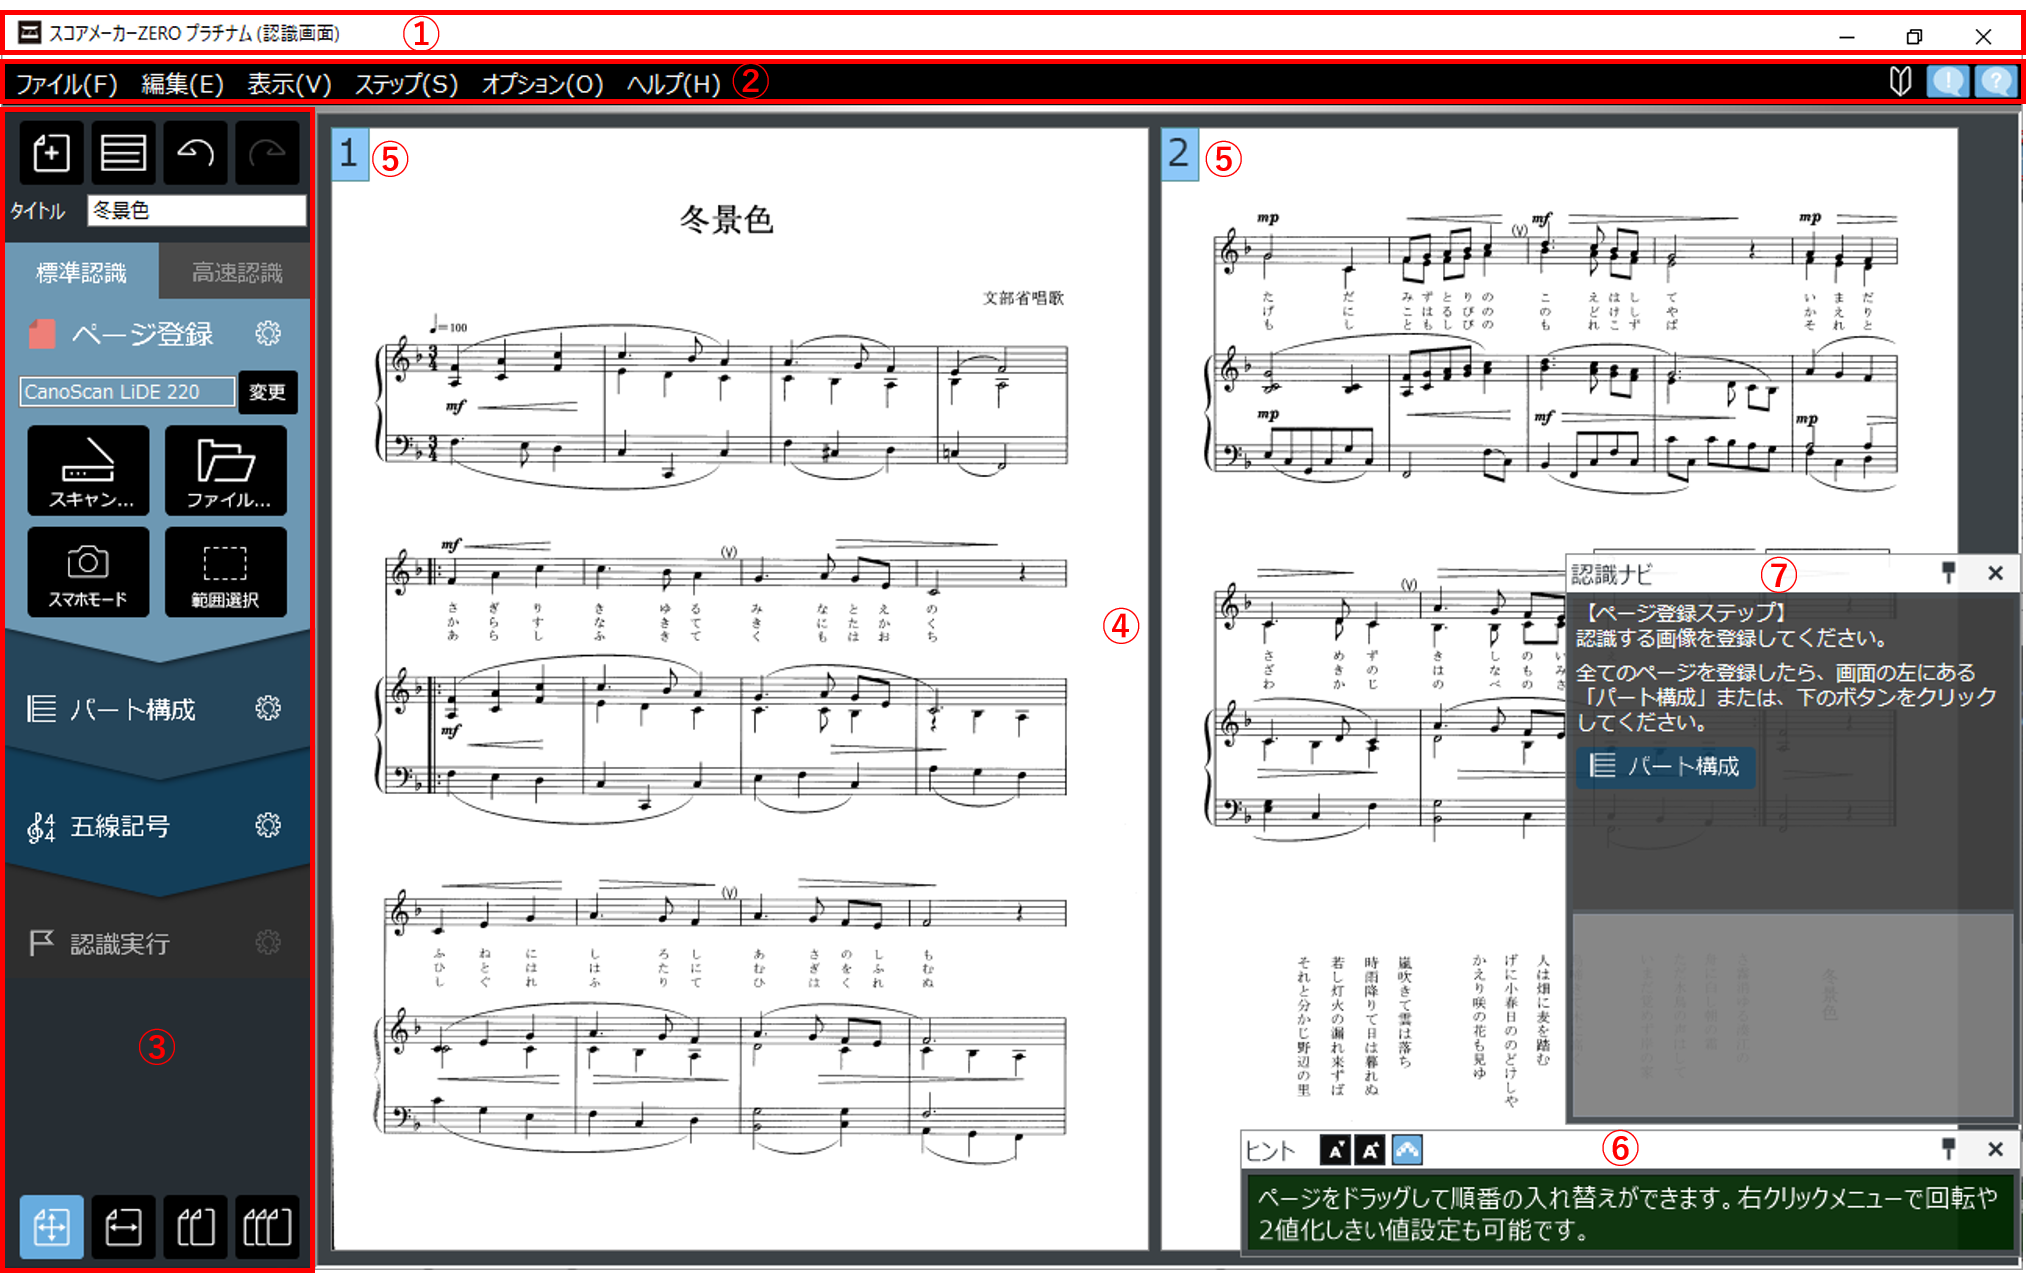Open page registration settings gear
Image resolution: width=2026 pixels, height=1273 pixels.
(268, 333)
